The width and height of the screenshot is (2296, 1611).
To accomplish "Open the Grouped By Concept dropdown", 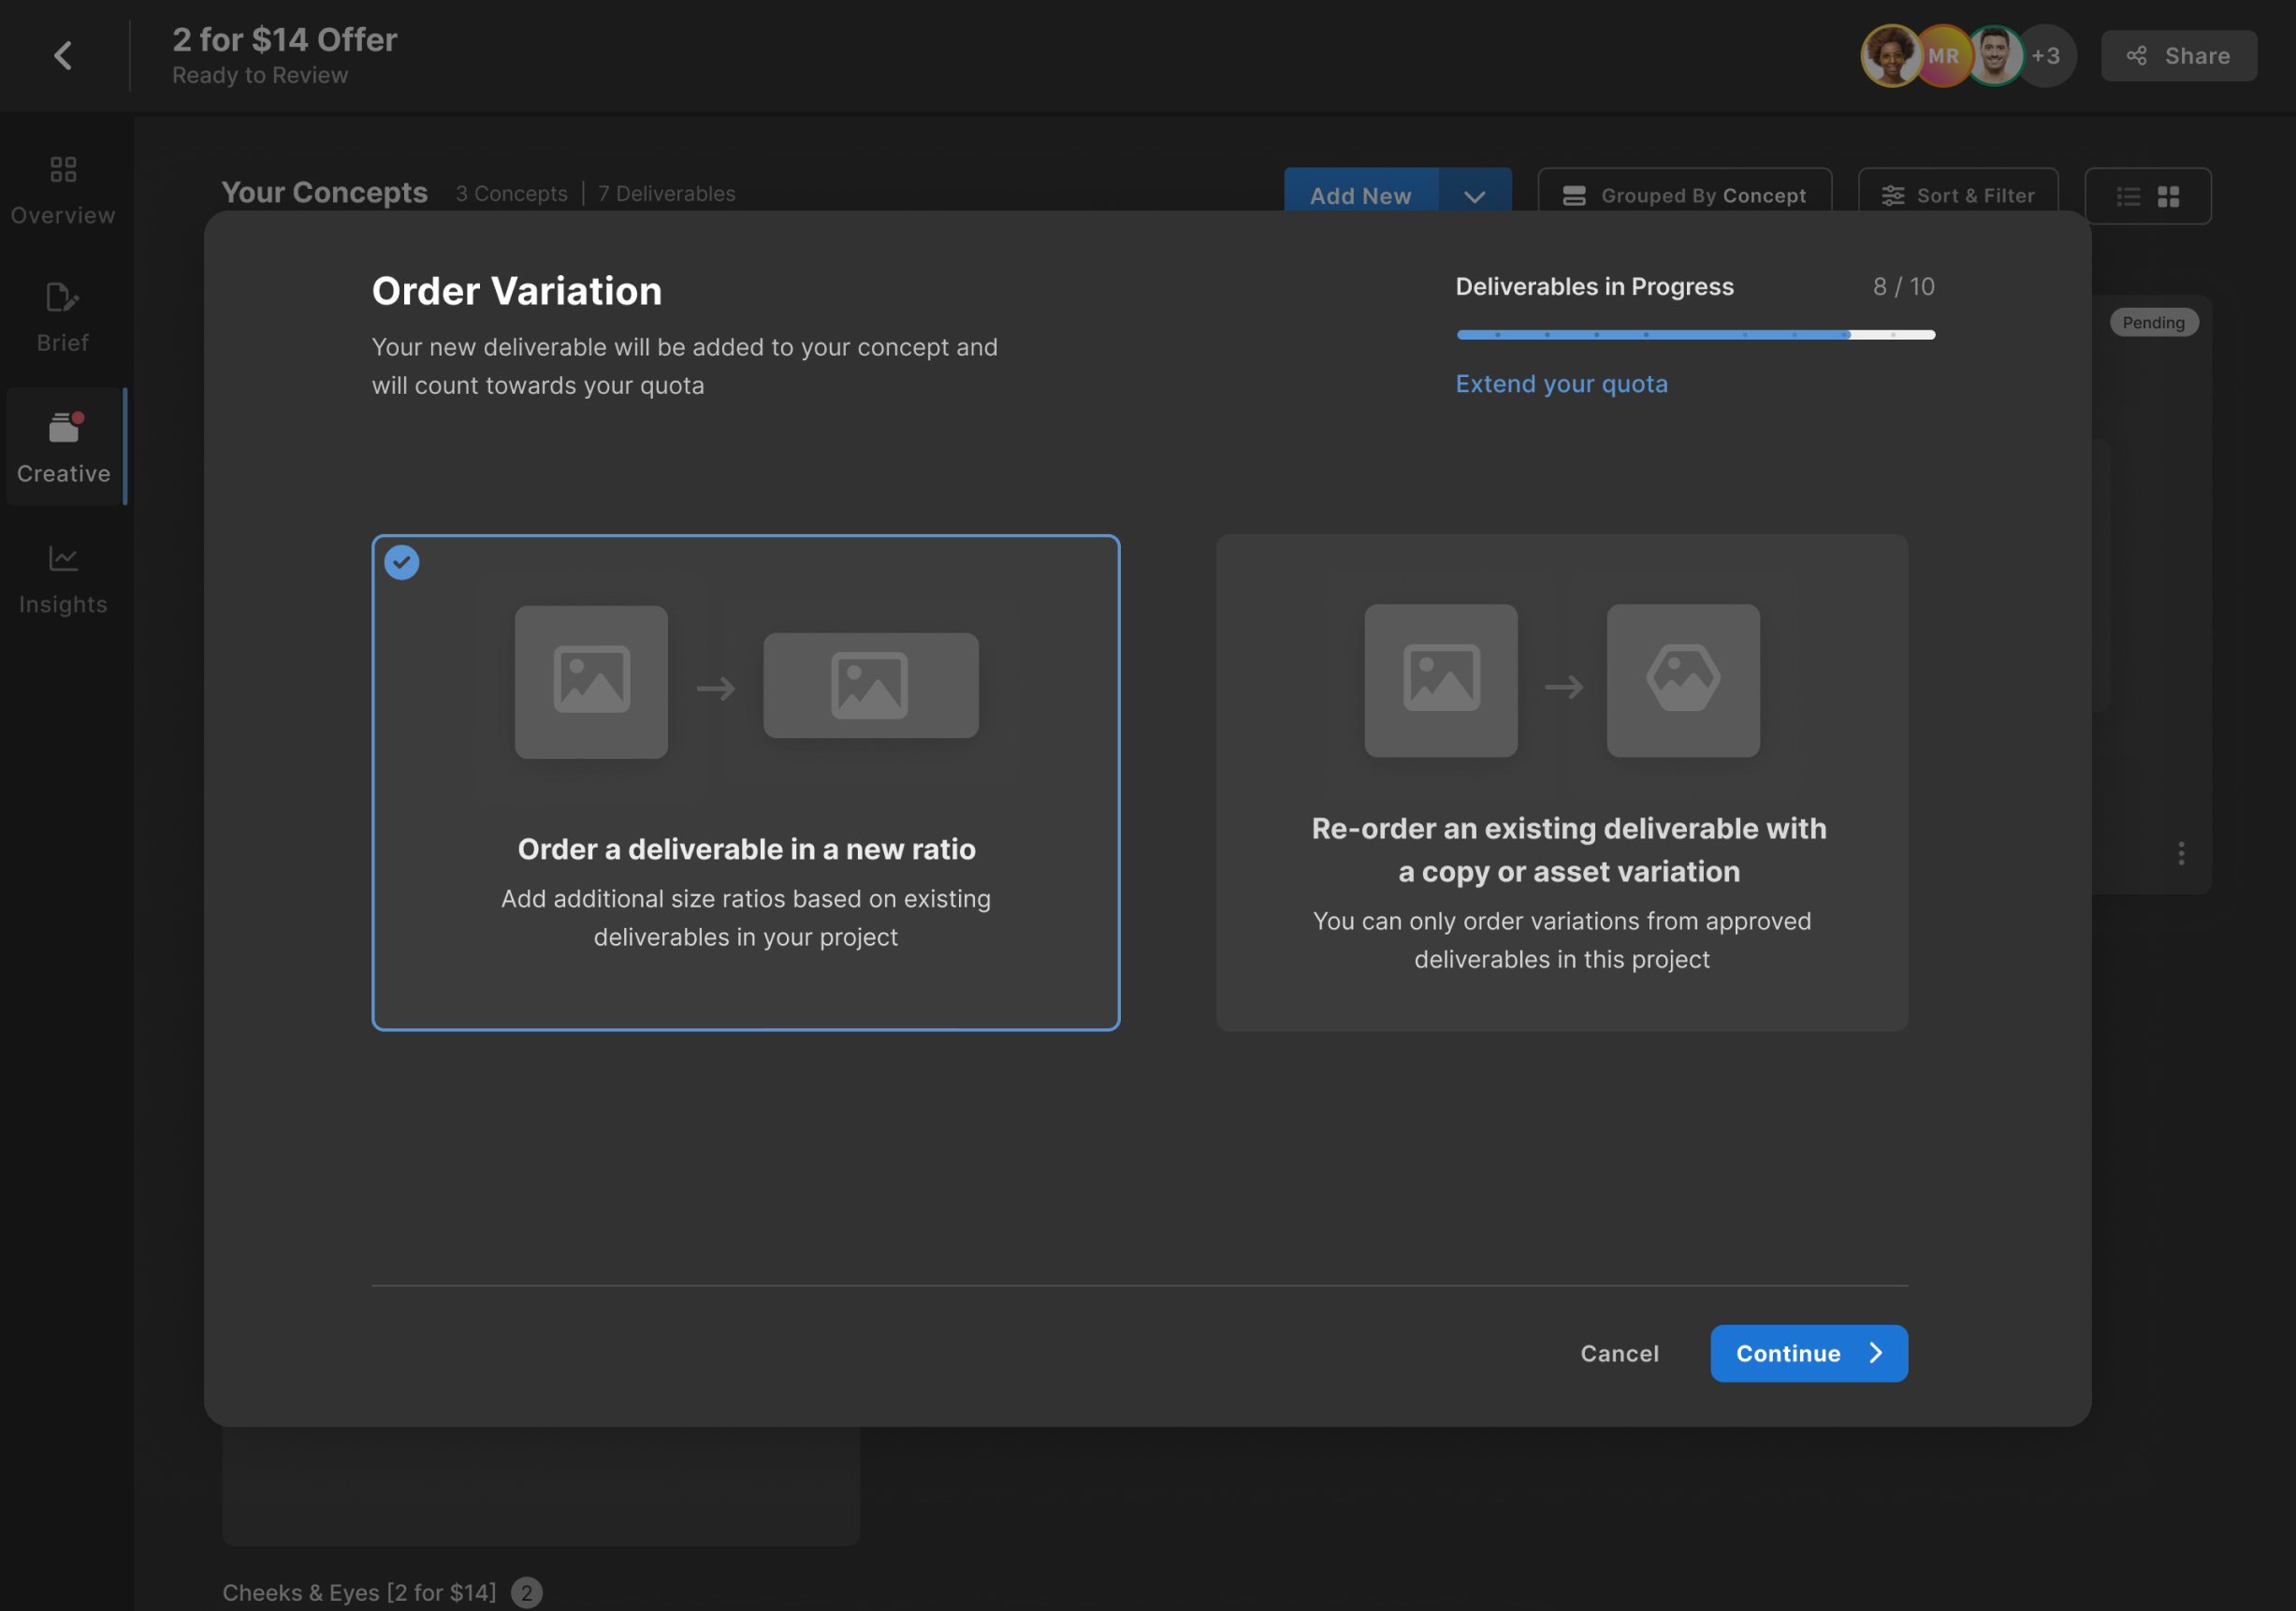I will tap(1684, 196).
